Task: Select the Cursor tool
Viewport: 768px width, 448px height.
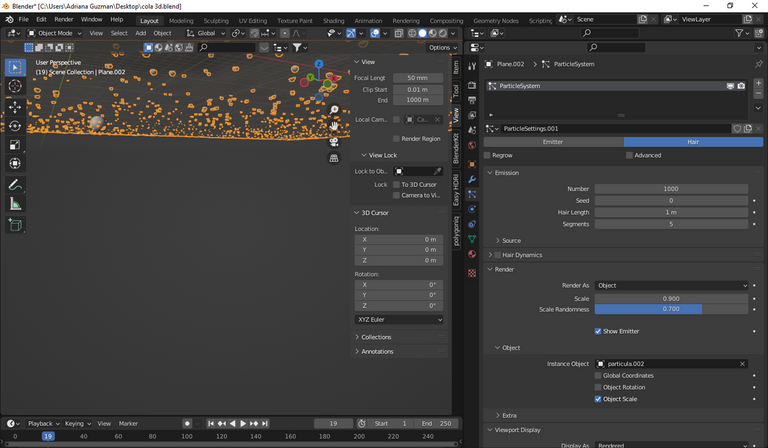Action: tap(15, 86)
